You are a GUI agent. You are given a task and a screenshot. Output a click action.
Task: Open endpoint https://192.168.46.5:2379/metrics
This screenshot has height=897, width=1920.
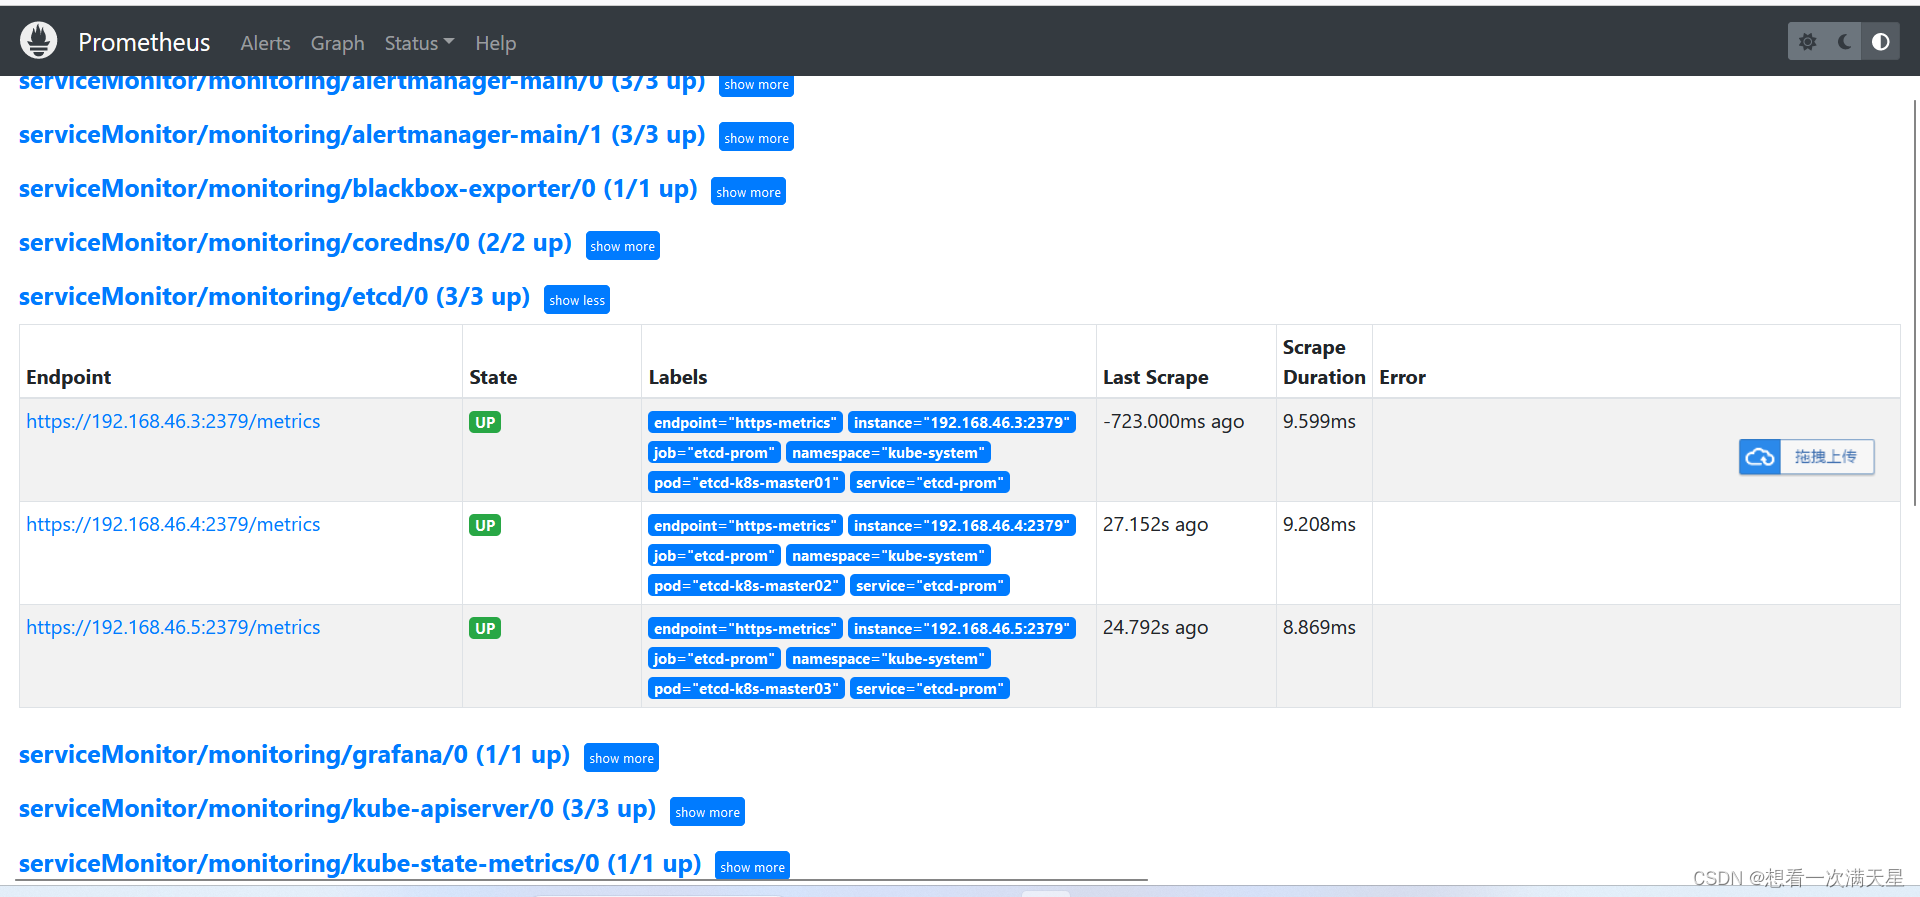point(173,627)
